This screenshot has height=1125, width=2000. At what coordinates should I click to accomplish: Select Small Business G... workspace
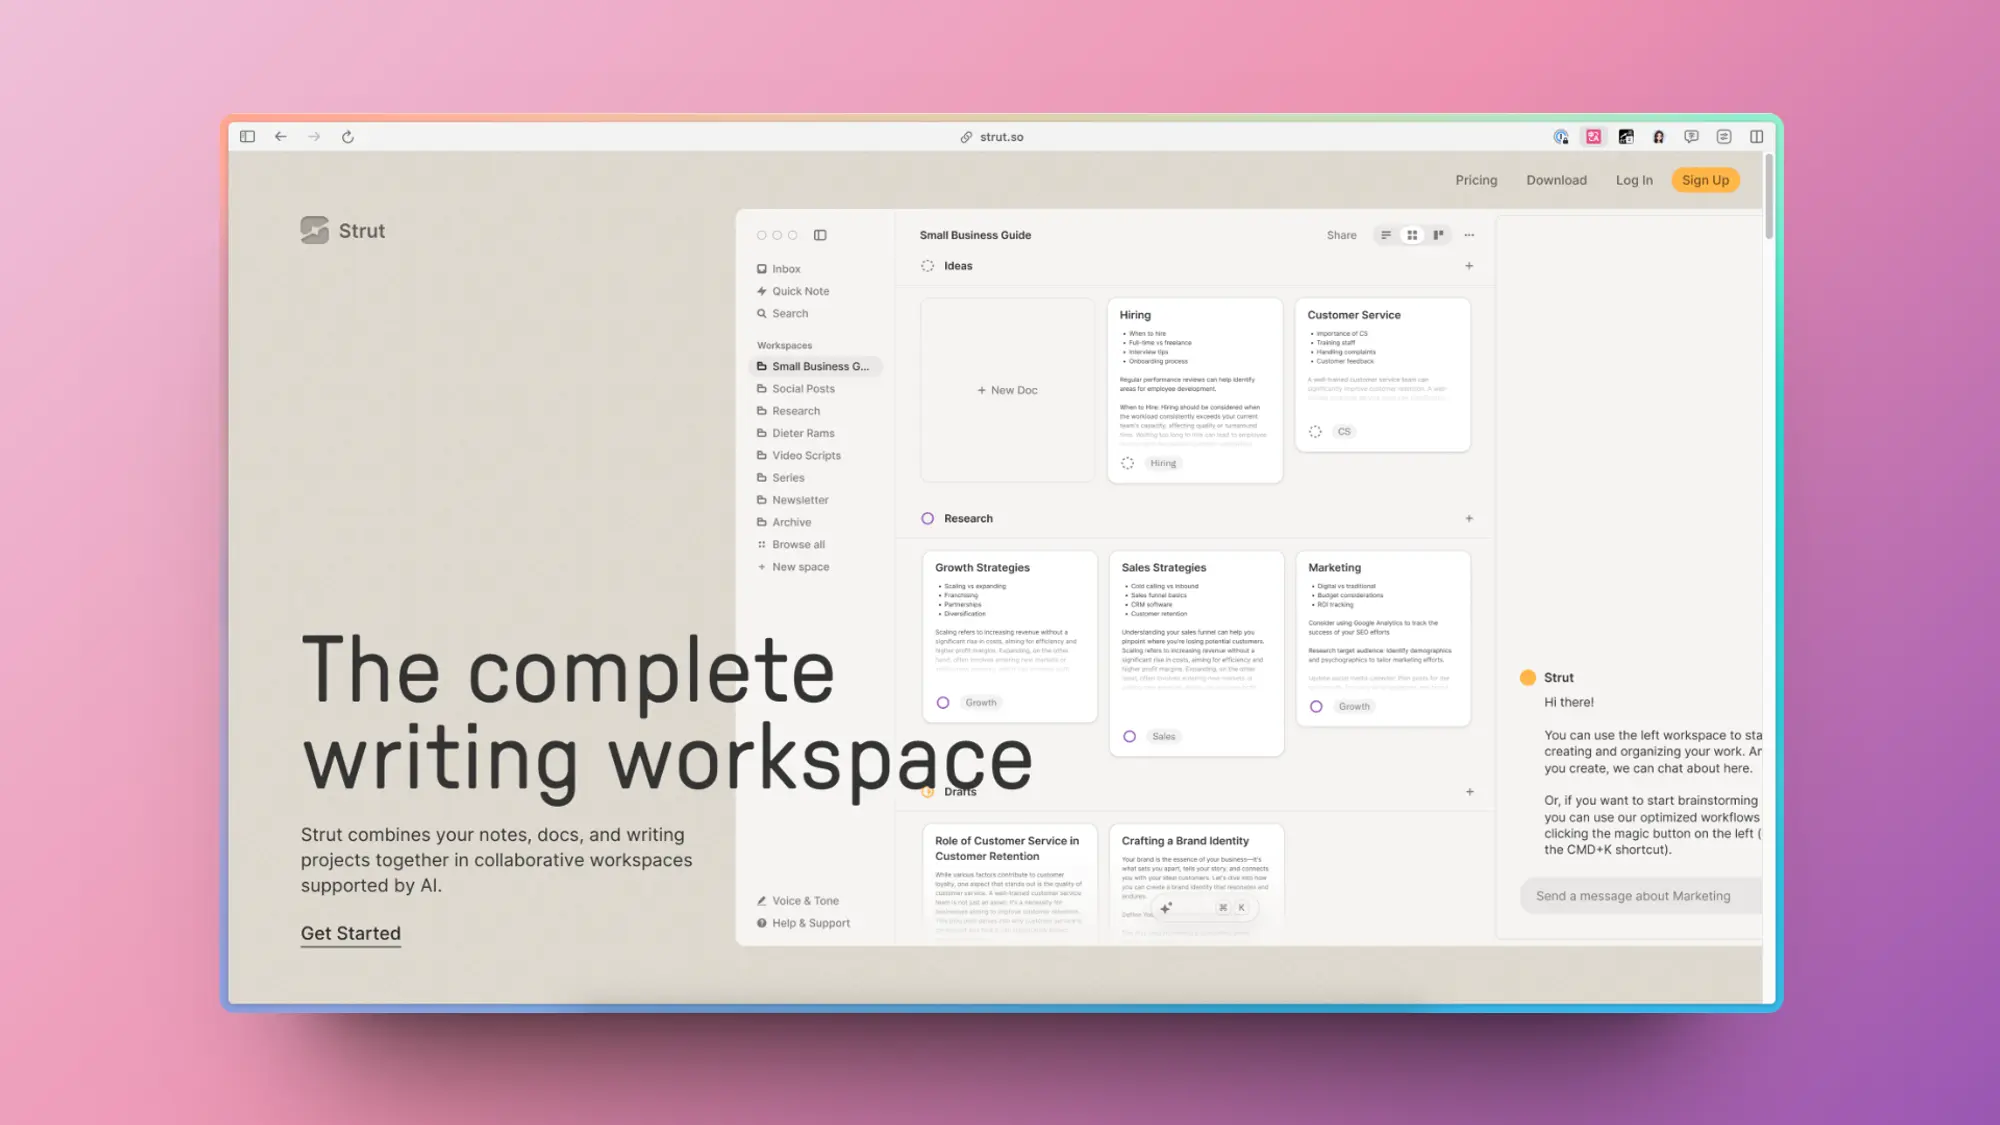point(815,367)
